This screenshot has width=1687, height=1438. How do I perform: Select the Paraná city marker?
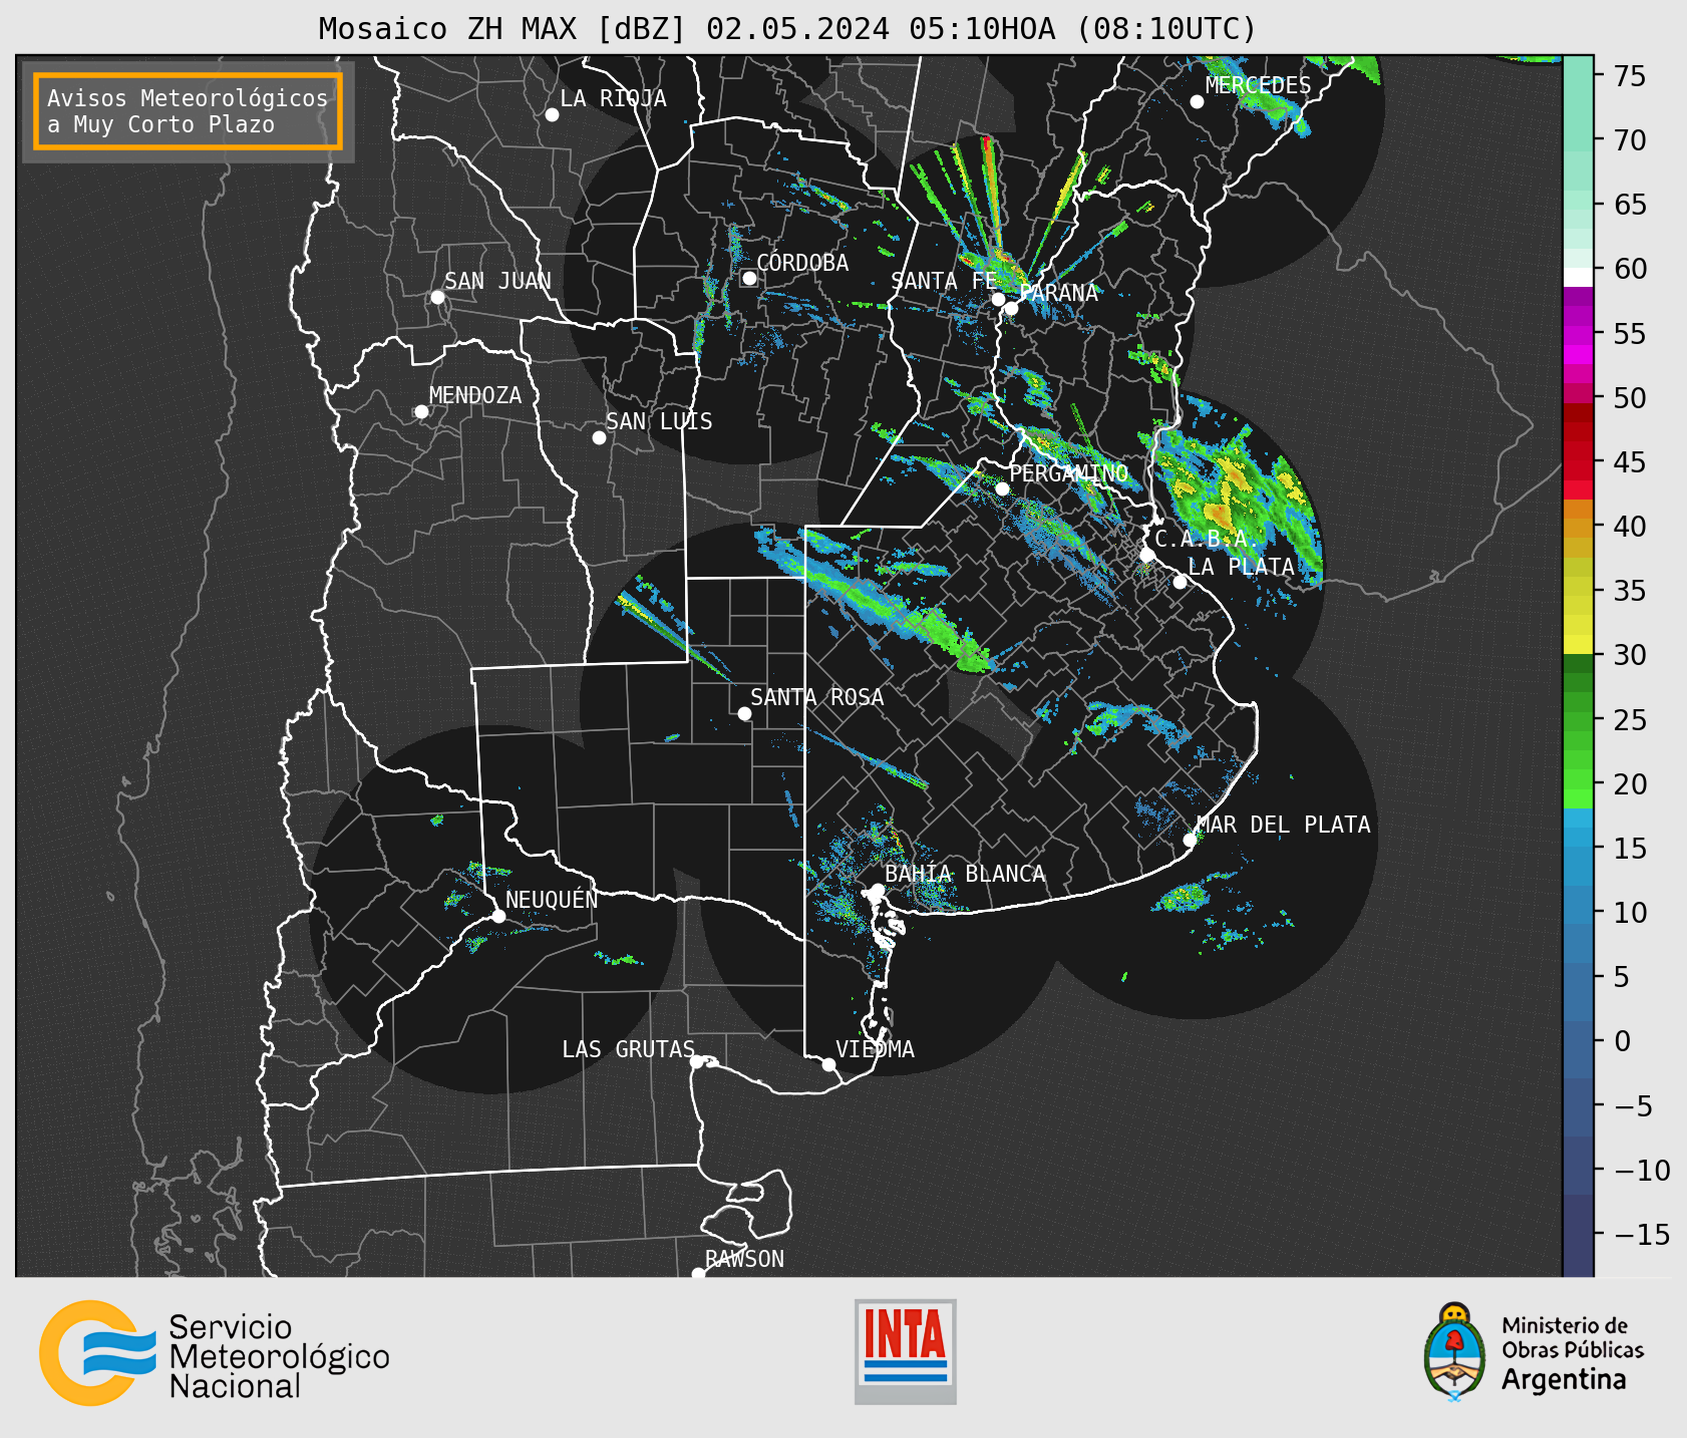pyautogui.click(x=1011, y=308)
